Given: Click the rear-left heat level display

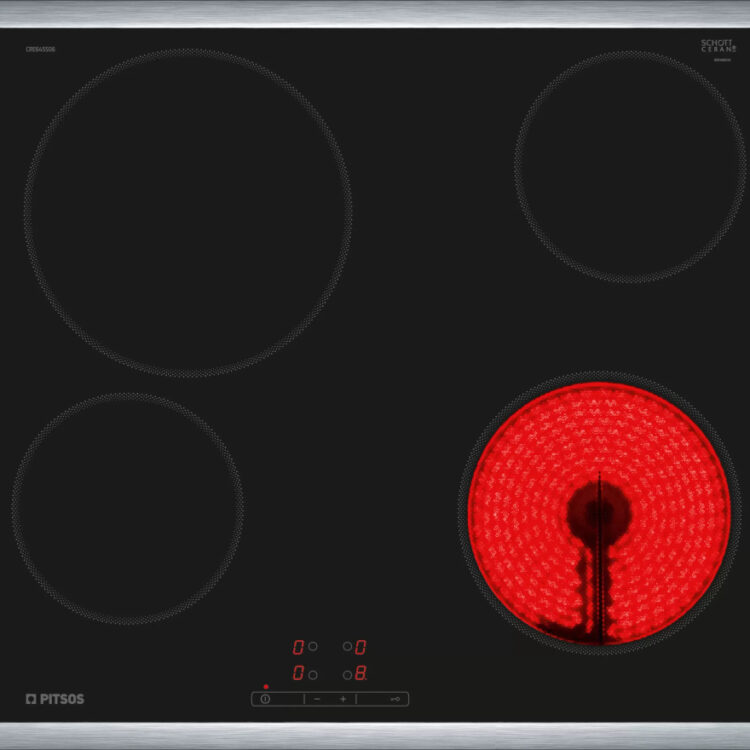Looking at the screenshot, I should pyautogui.click(x=298, y=647).
